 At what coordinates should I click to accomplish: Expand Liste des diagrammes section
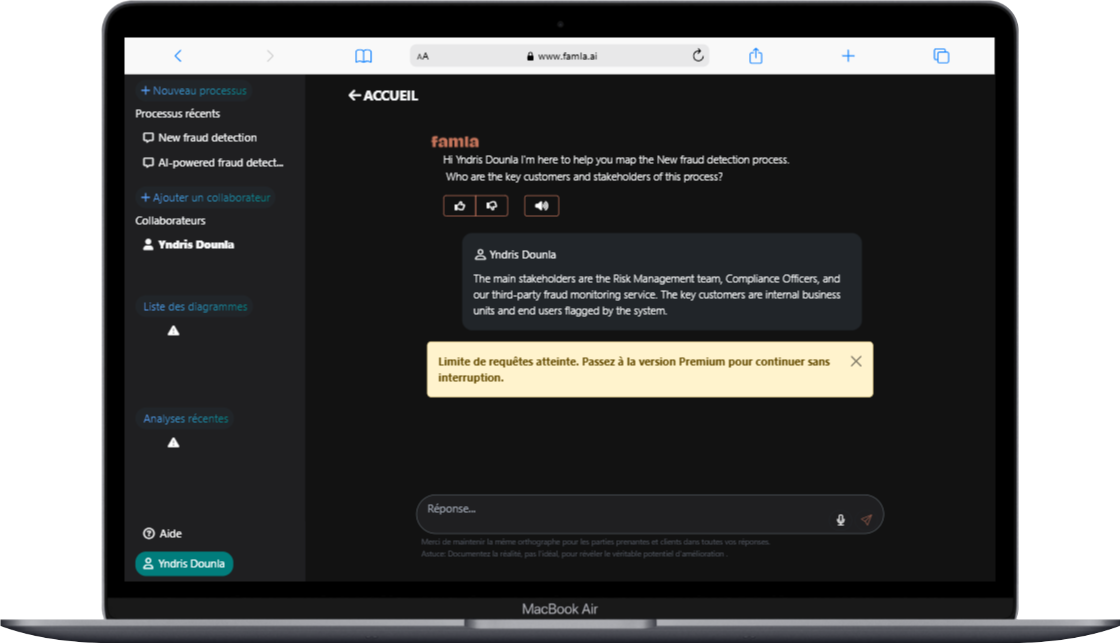195,306
